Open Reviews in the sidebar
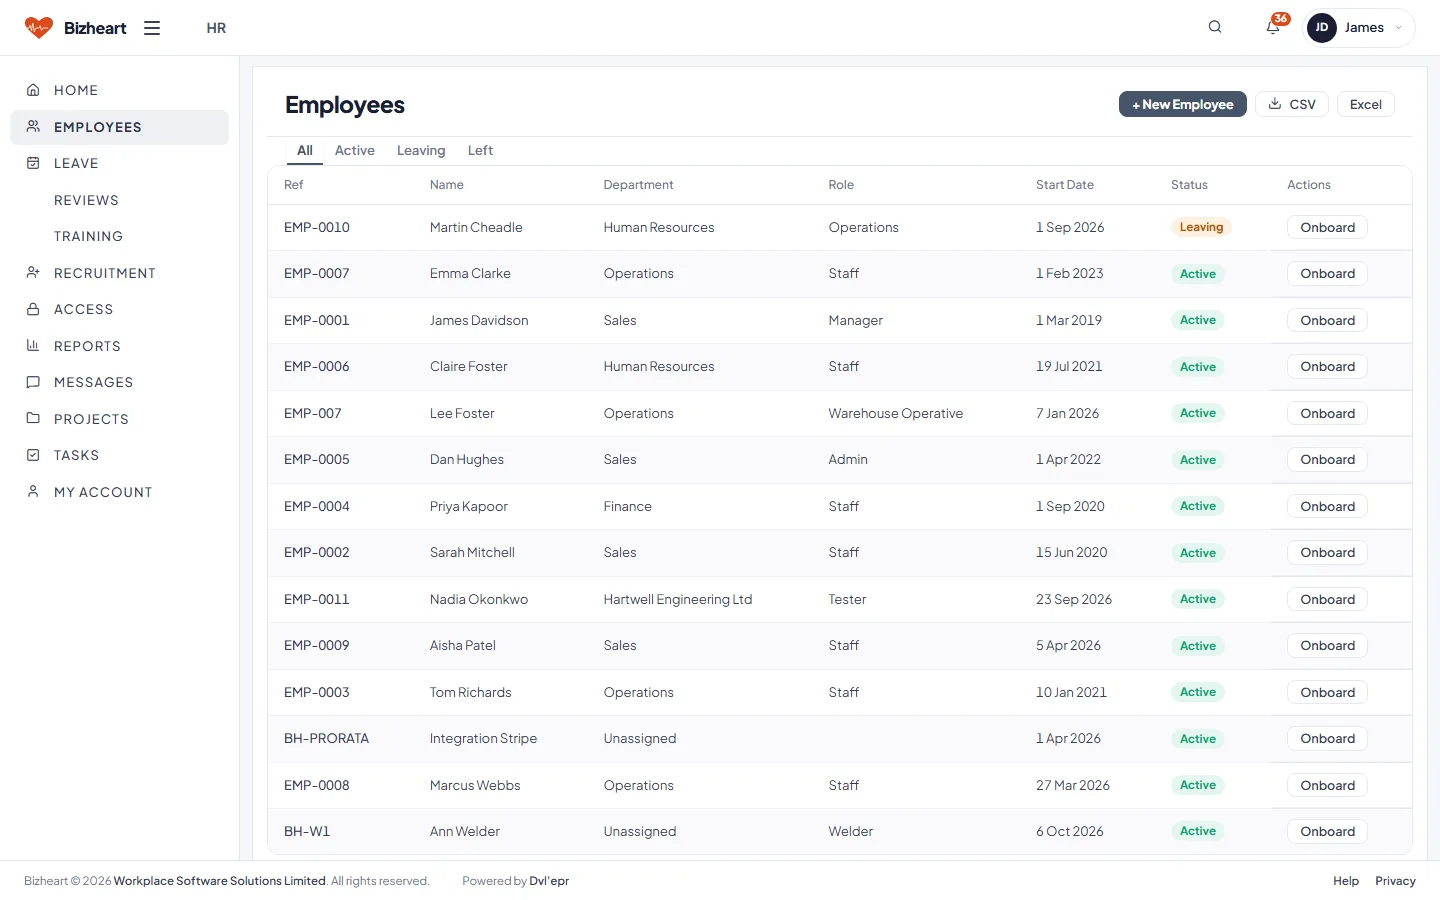The width and height of the screenshot is (1440, 900). point(86,200)
